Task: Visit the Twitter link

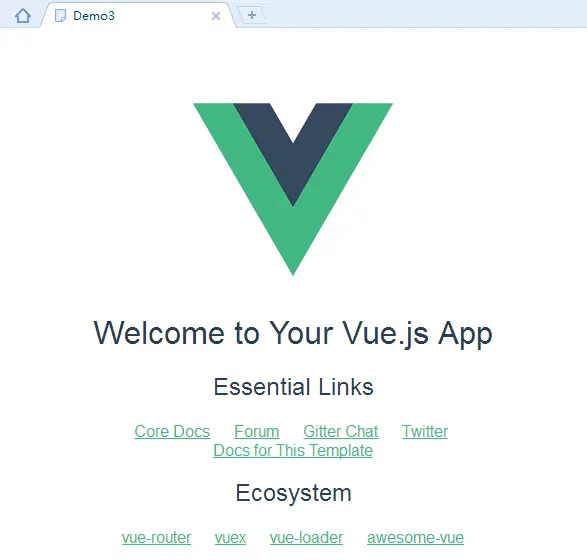Action: pyautogui.click(x=425, y=431)
